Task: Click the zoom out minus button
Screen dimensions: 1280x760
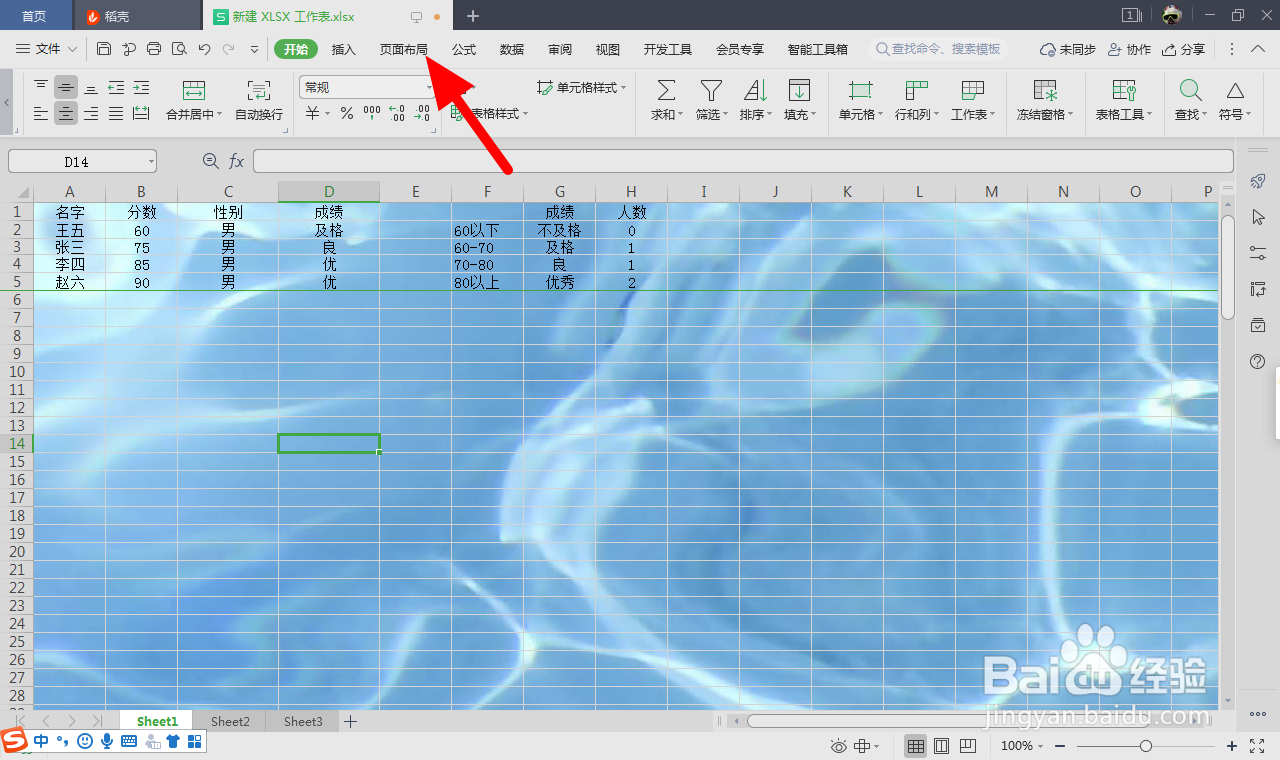Action: pyautogui.click(x=1059, y=746)
